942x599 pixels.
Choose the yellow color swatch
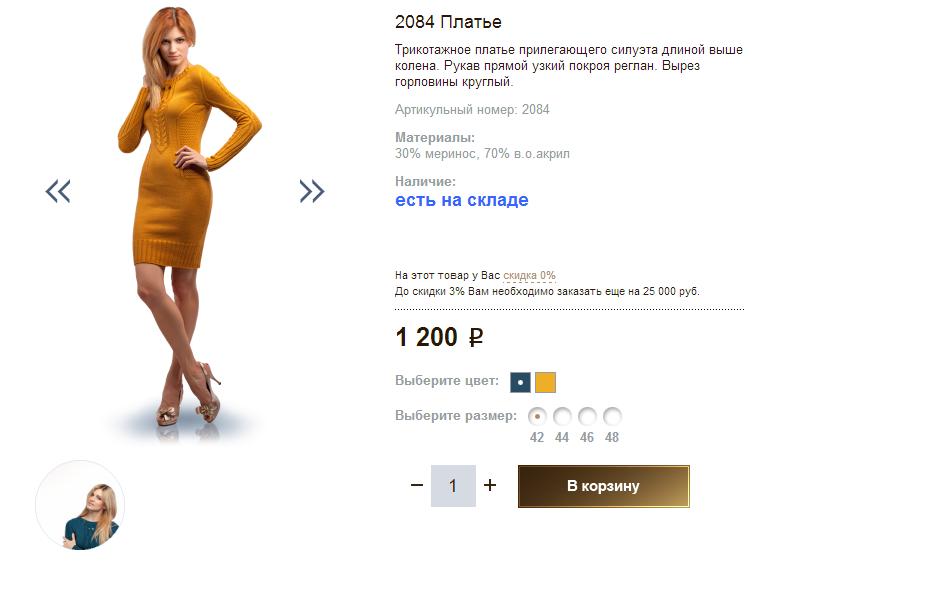(545, 382)
